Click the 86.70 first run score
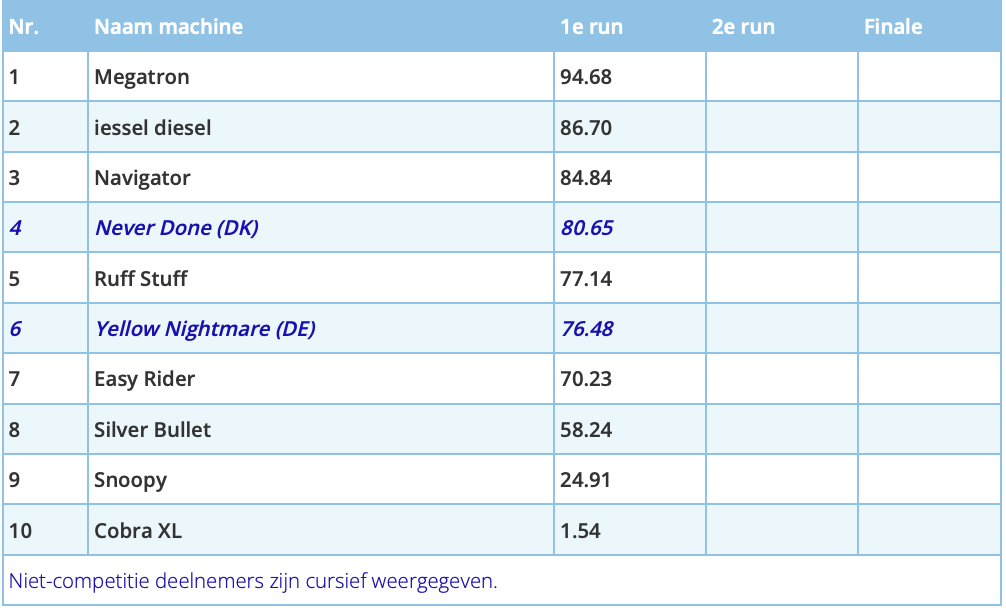This screenshot has width=1006, height=608. coord(586,128)
